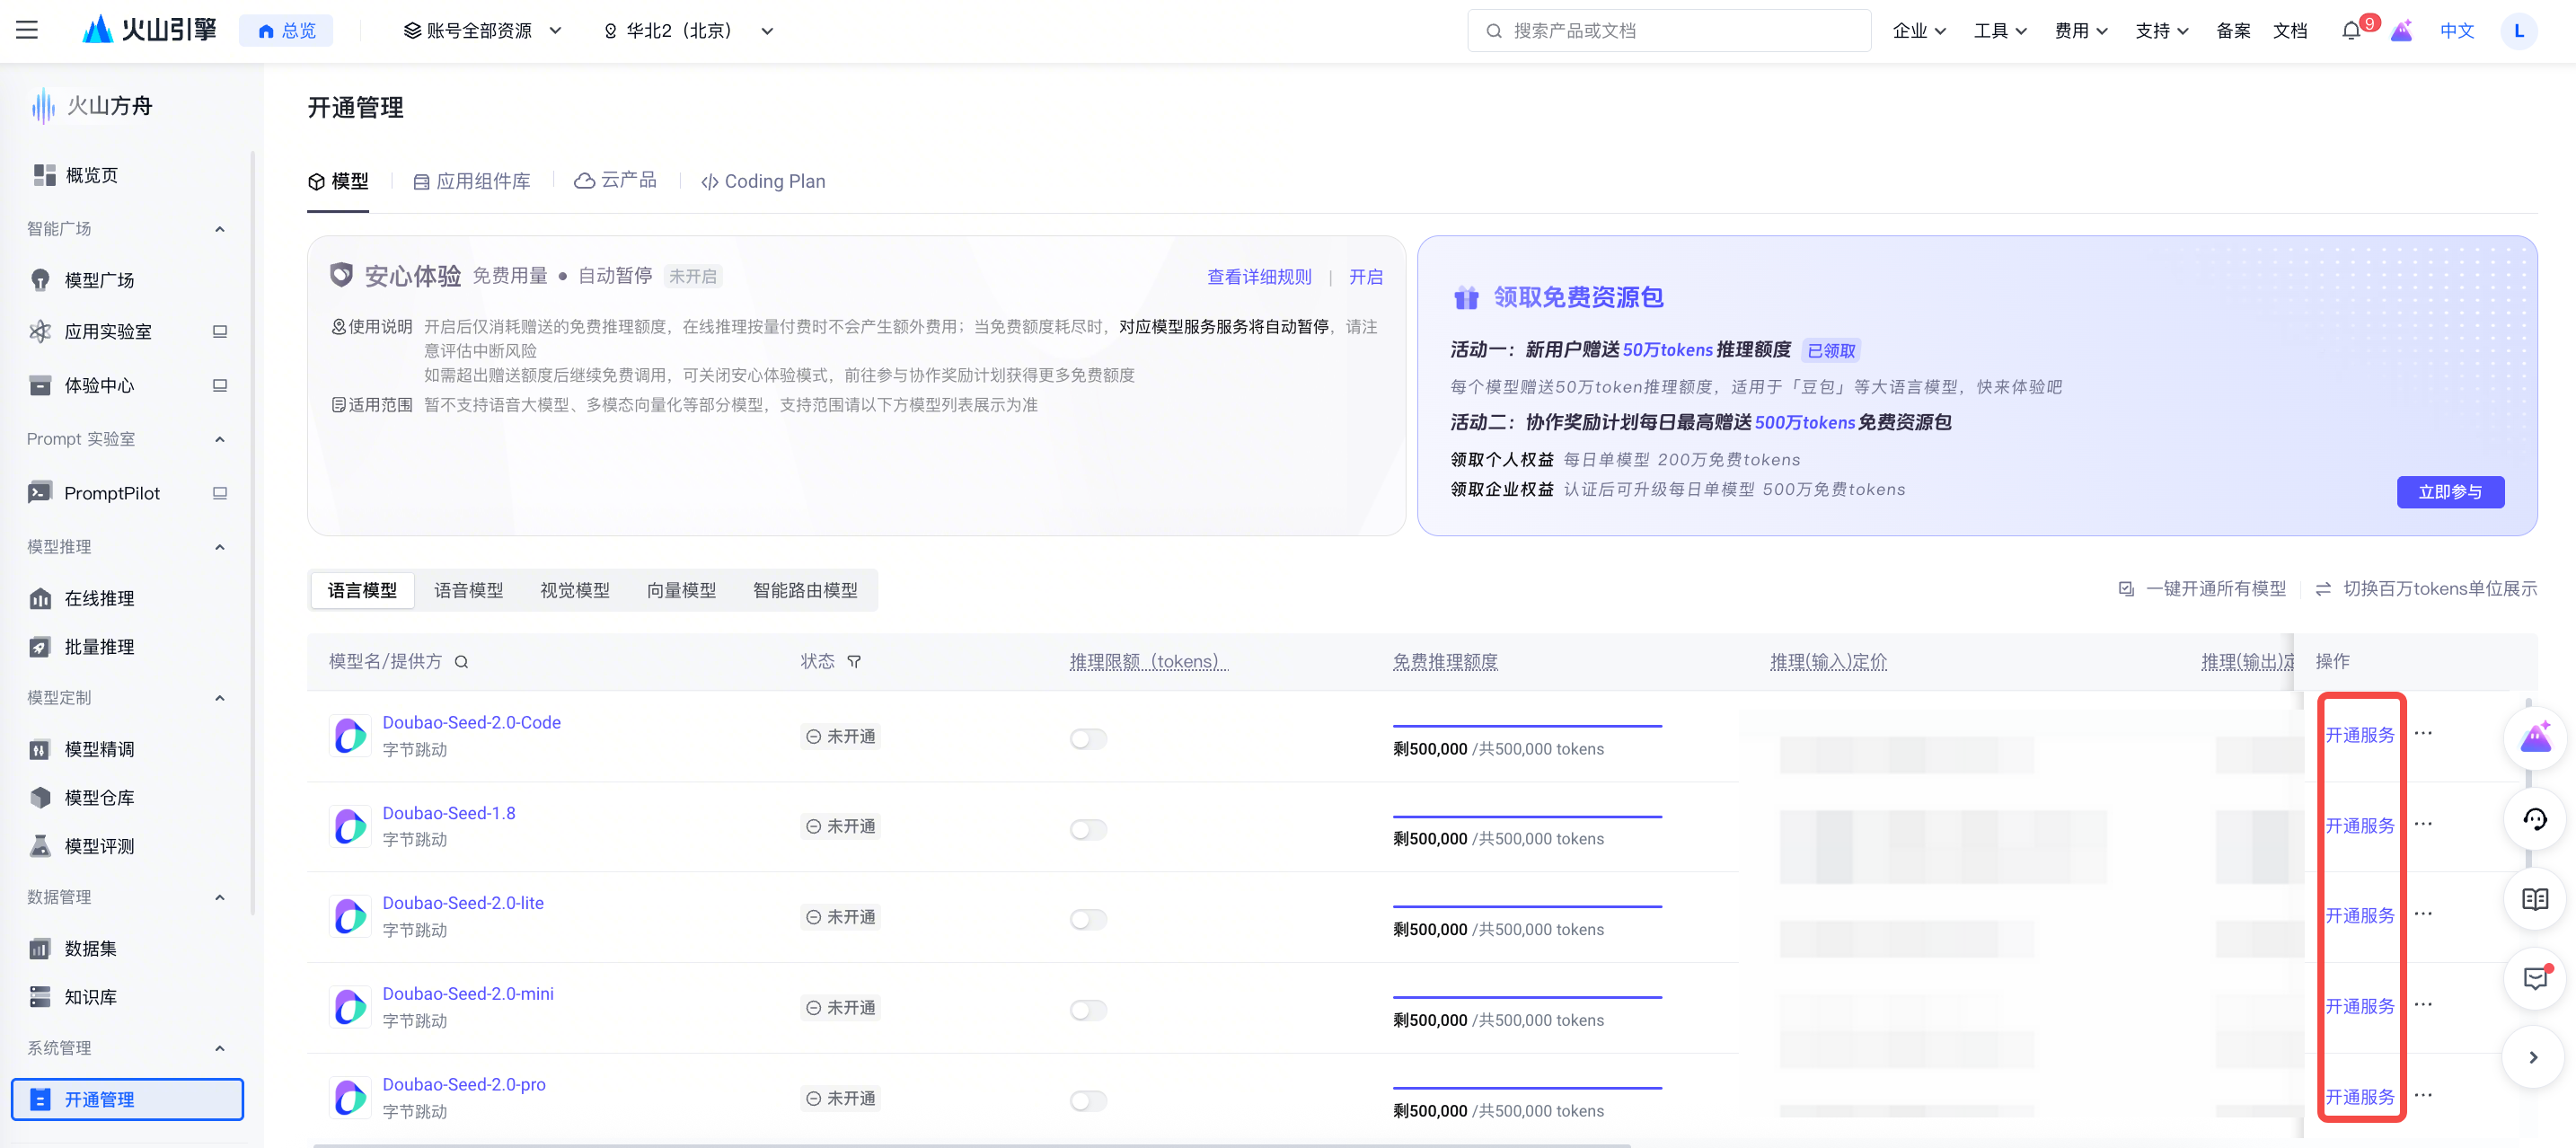Click the 立即参与 button
Screen dimensions: 2576x1148
click(2449, 492)
